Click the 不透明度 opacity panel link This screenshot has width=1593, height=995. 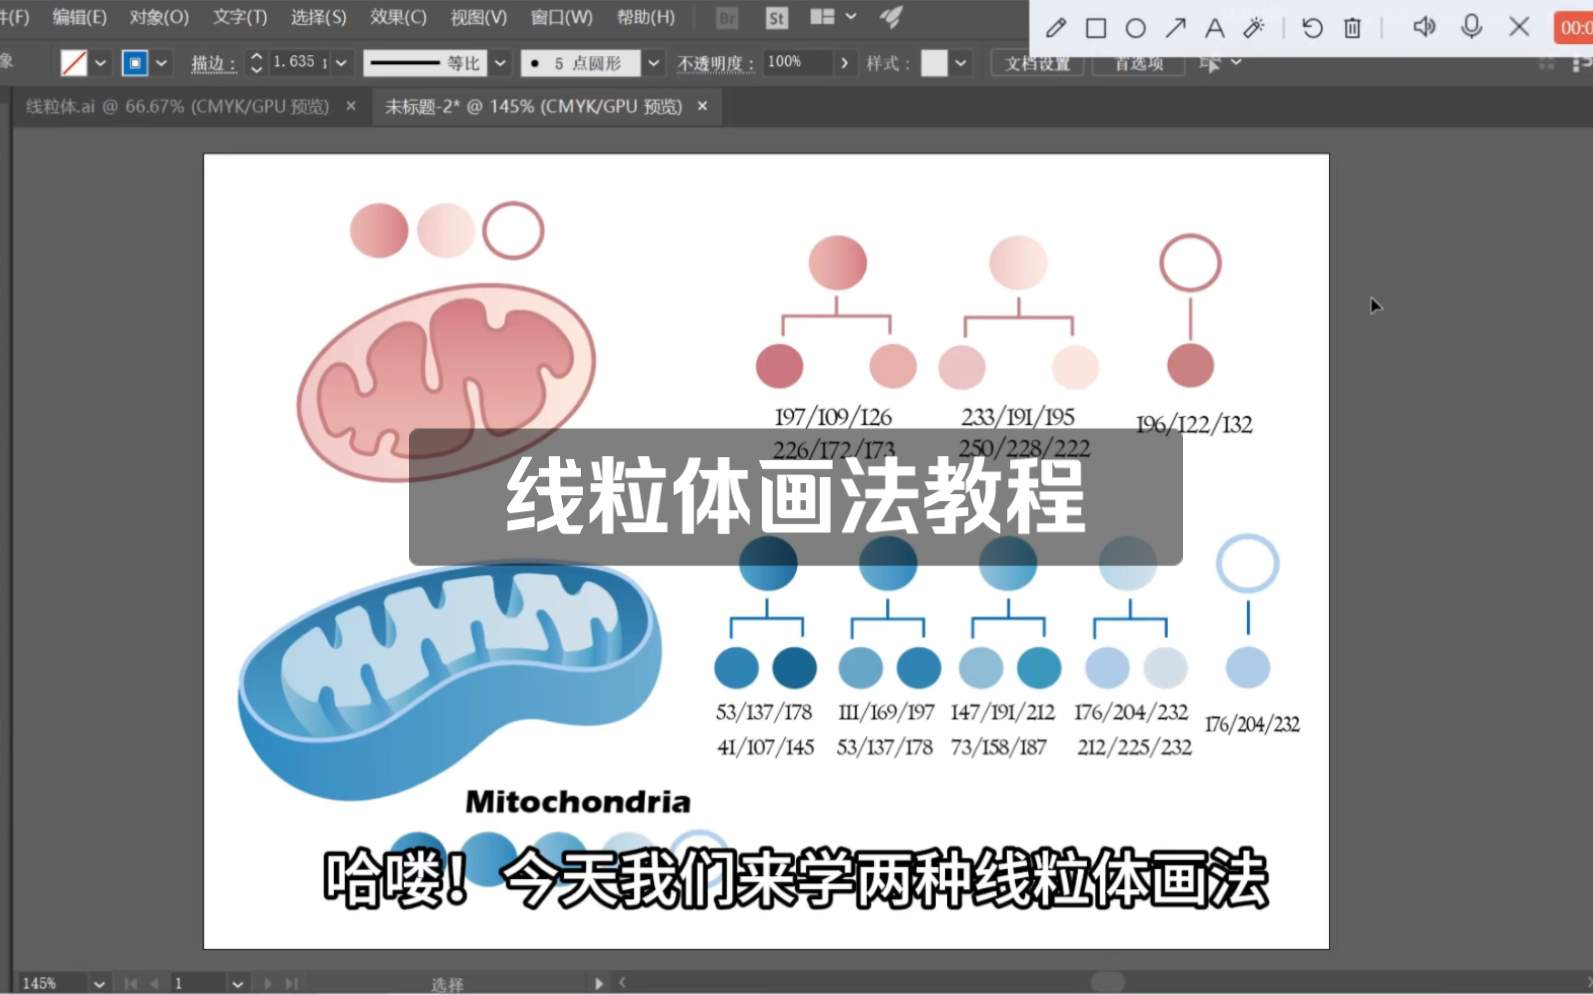(x=715, y=63)
